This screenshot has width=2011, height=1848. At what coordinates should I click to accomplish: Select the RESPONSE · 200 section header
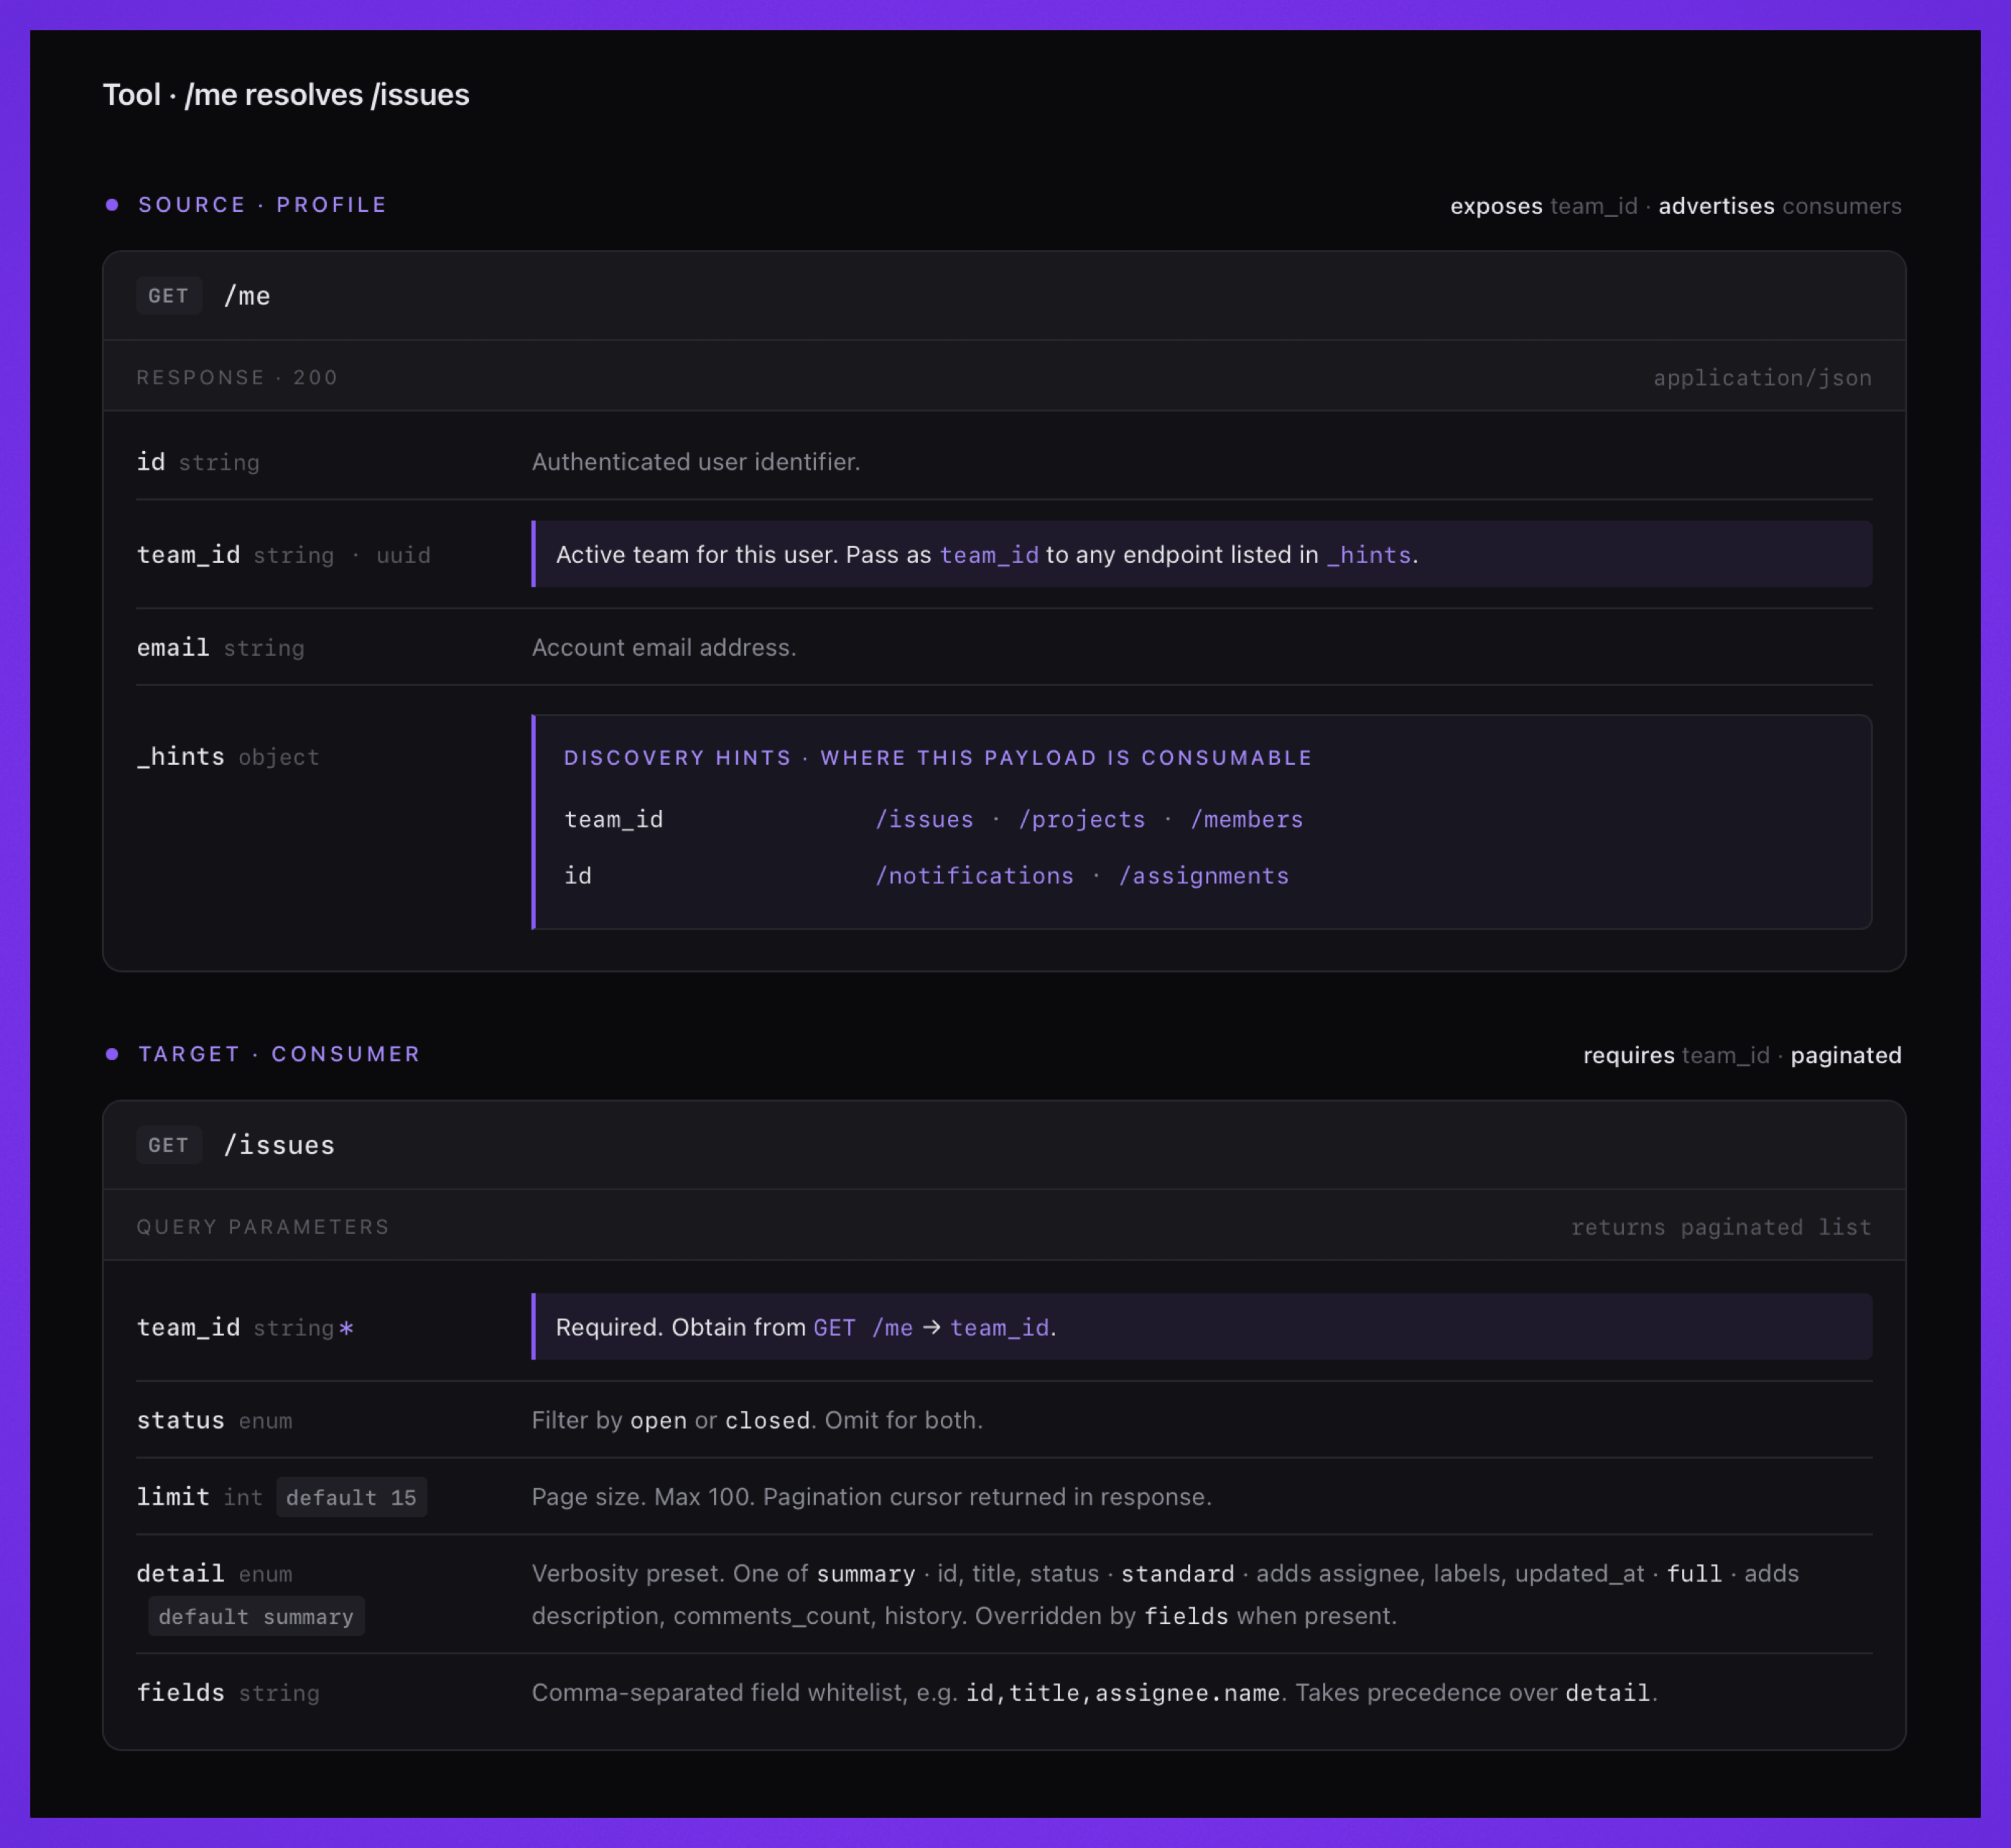(237, 378)
